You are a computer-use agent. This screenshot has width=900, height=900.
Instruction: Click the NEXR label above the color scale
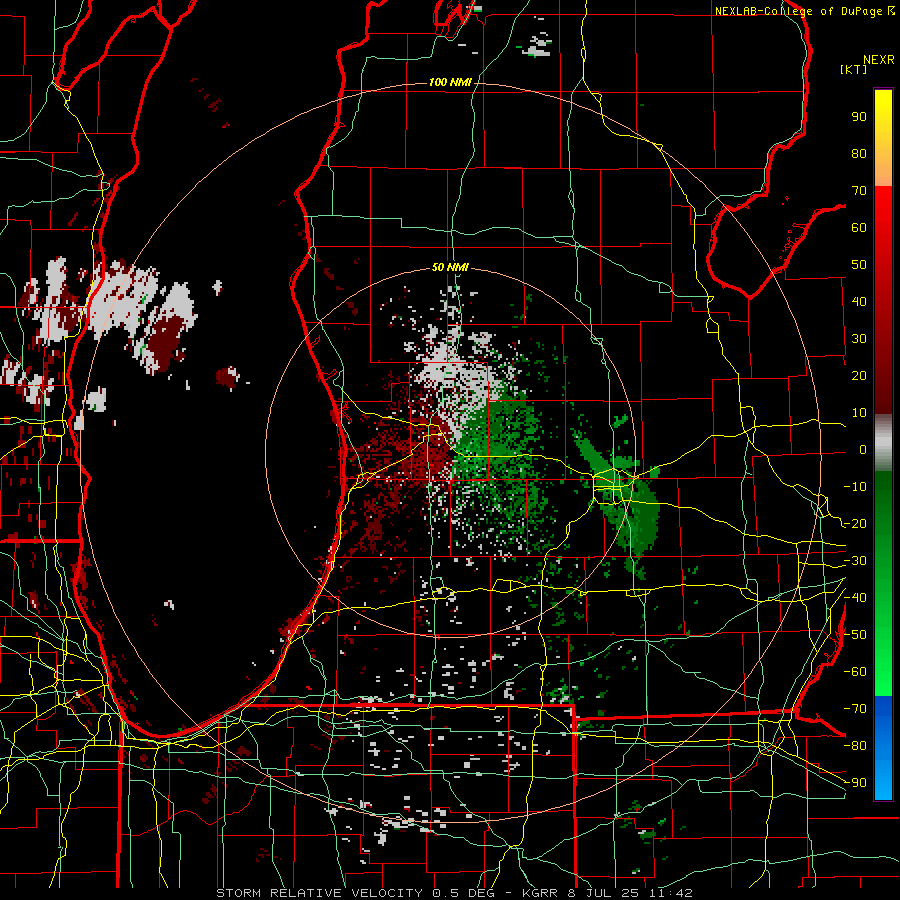click(x=879, y=60)
